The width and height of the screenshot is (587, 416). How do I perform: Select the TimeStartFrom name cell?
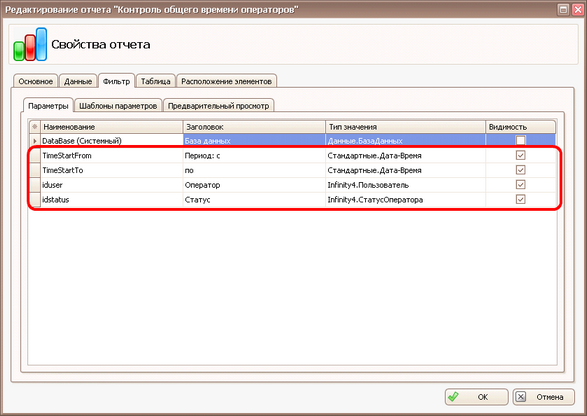click(112, 155)
